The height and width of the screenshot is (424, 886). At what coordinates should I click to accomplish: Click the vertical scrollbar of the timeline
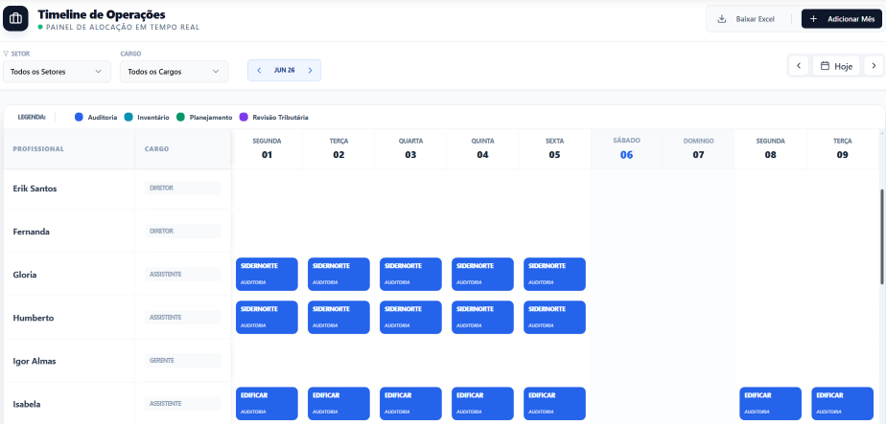[x=883, y=236]
